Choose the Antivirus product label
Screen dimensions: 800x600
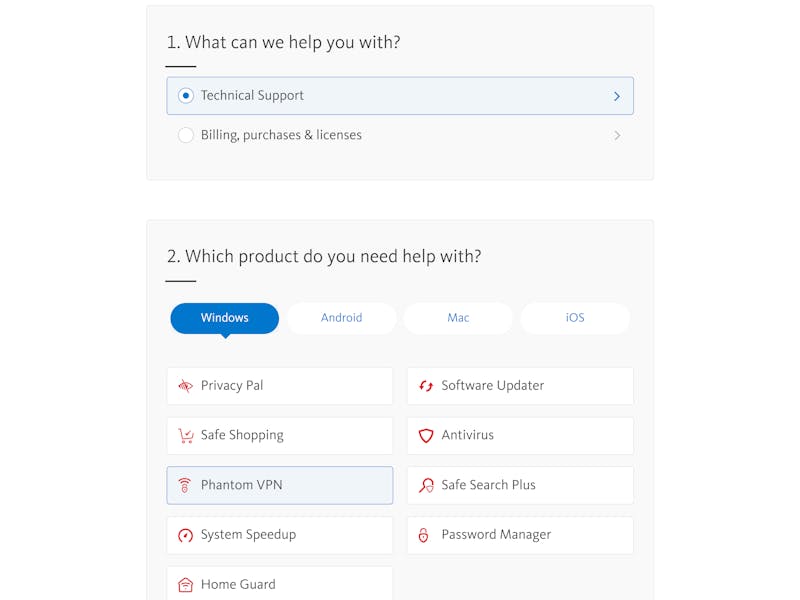(x=467, y=435)
